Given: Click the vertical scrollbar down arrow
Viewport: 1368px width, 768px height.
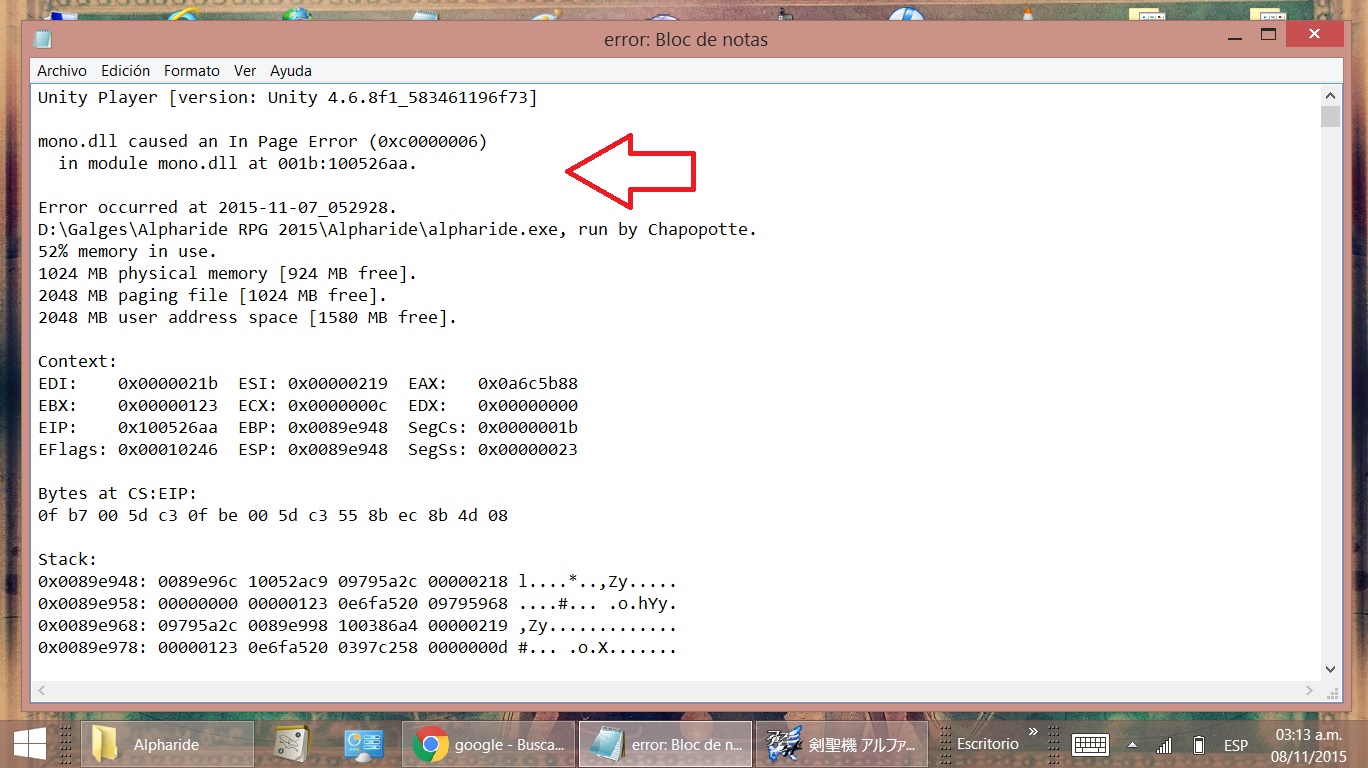Looking at the screenshot, I should [x=1330, y=670].
